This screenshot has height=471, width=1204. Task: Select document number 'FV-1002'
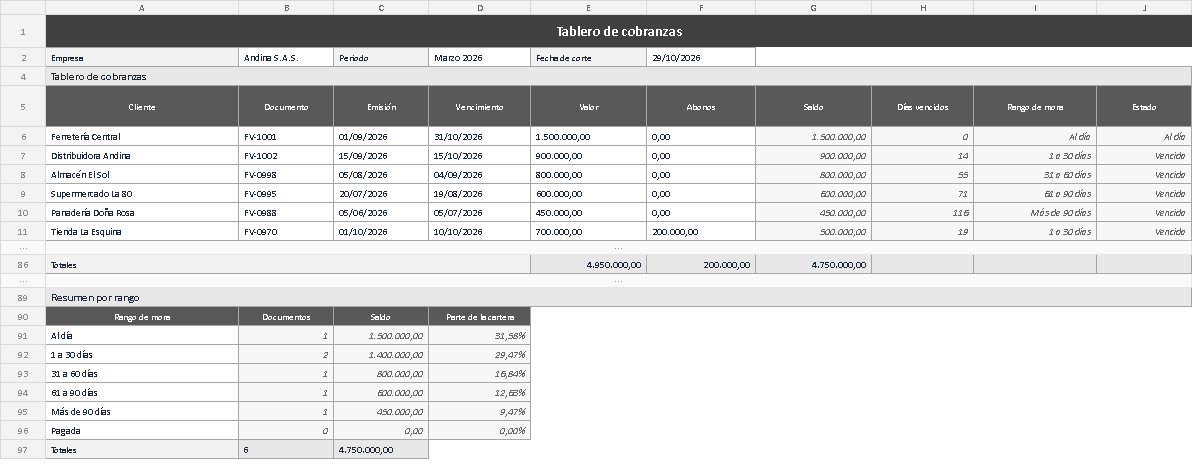(x=286, y=156)
